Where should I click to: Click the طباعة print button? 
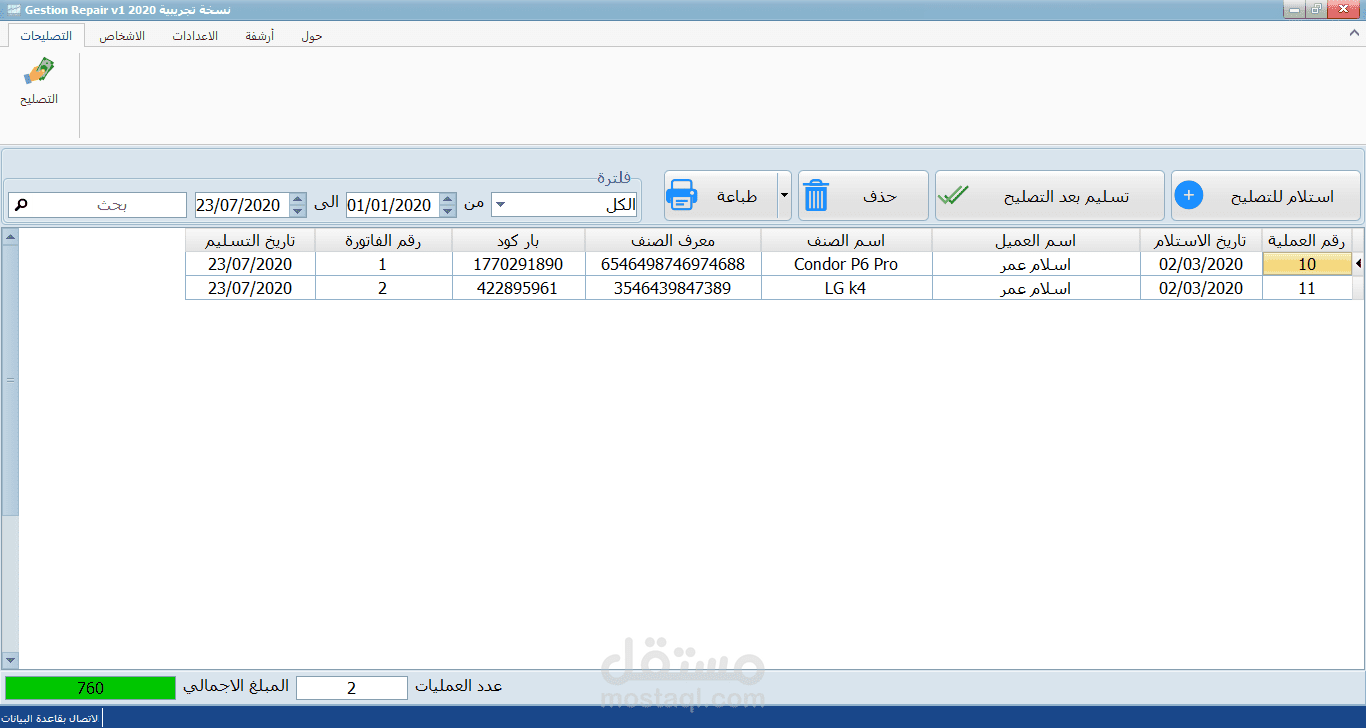(721, 195)
